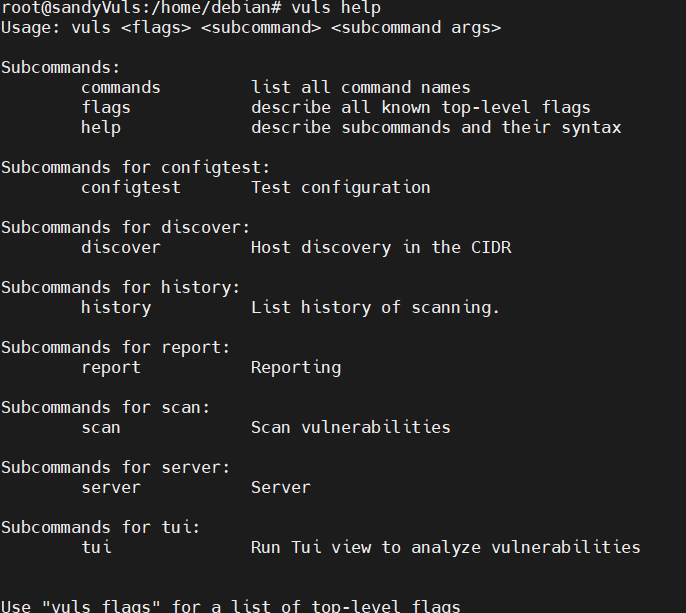Screen dimensions: 686x613
Task: Click the 'report' subcommand entry
Action: coord(110,367)
